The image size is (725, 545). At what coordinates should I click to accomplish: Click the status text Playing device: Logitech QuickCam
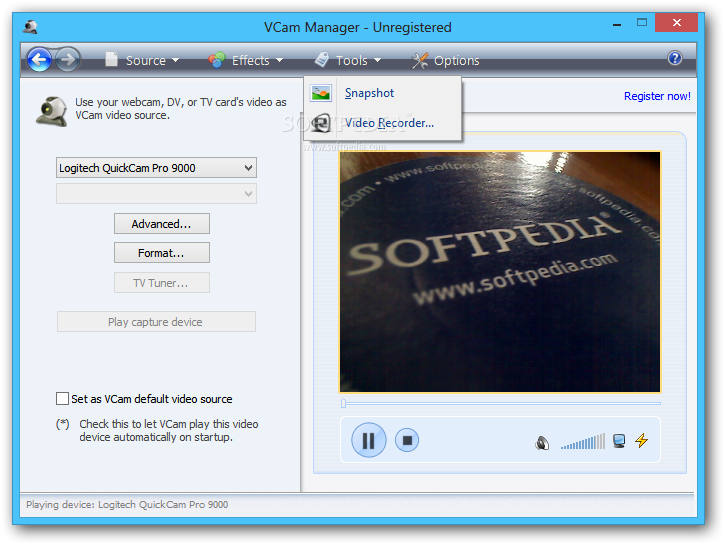click(x=127, y=504)
